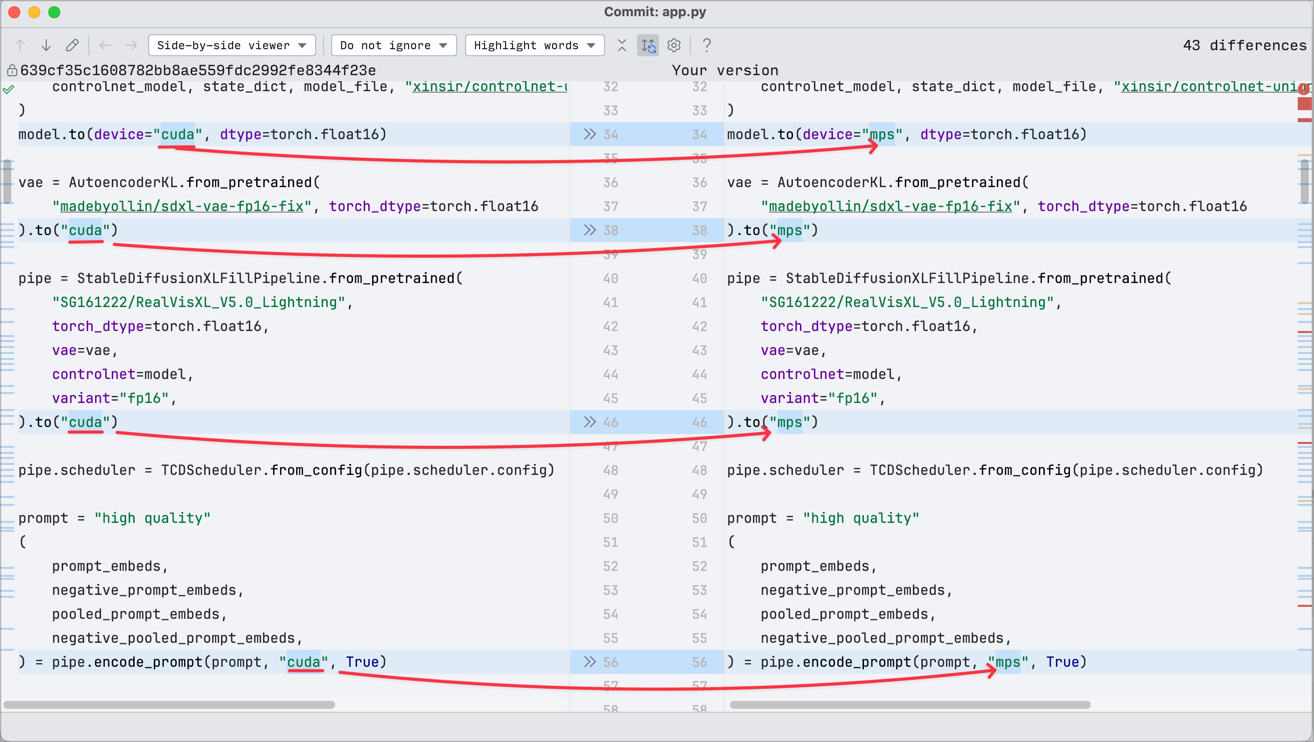
Task: Click "cuda" in left encode_prompt line
Action: point(304,662)
